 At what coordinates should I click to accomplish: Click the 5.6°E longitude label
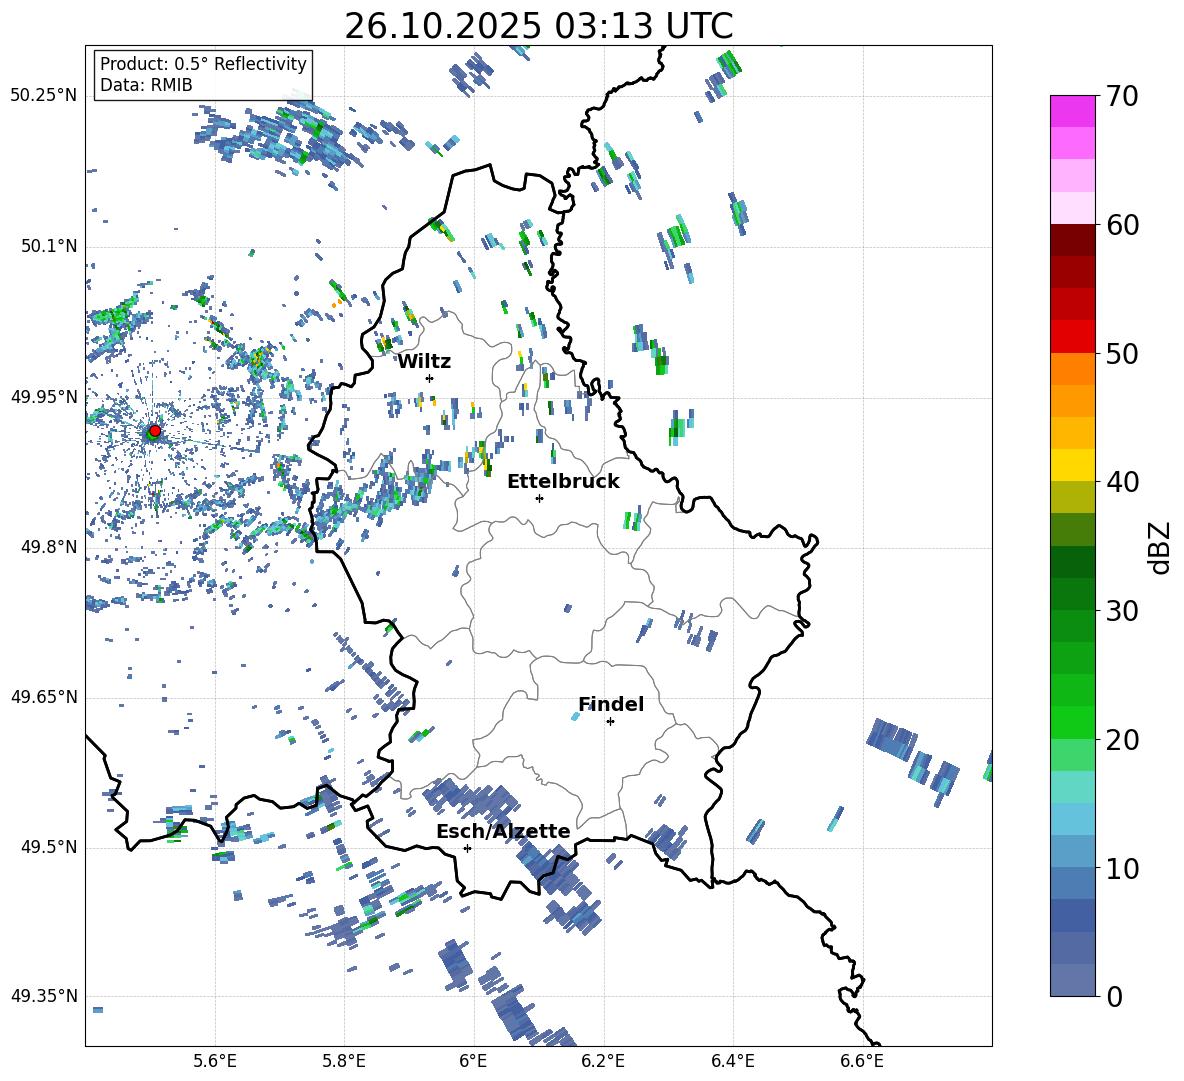click(x=215, y=1061)
